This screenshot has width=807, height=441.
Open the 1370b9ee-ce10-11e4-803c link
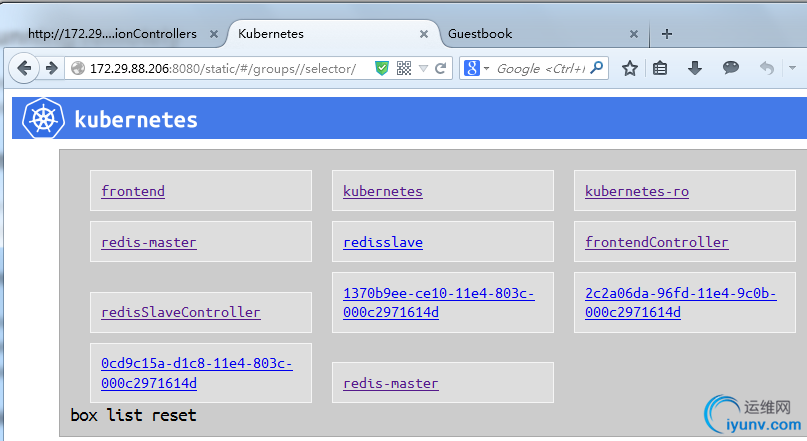438,303
